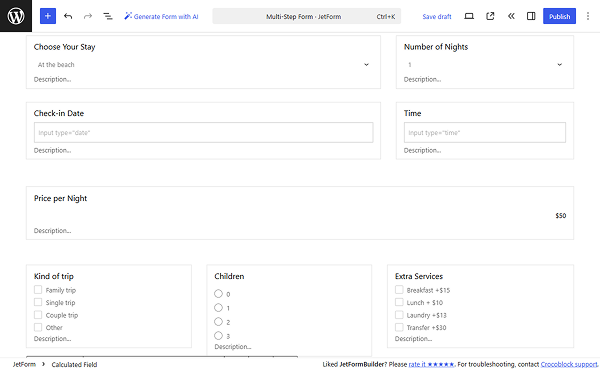600x370 pixels.
Task: Check the Transfer +$30 checkbox
Action: coord(399,327)
